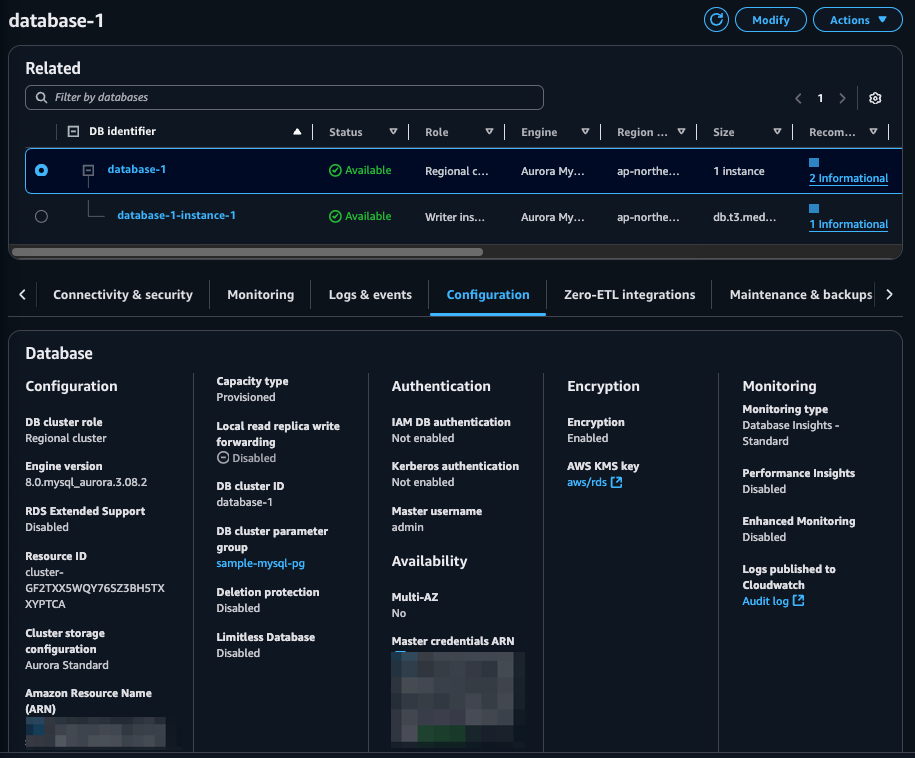Image resolution: width=915 pixels, height=758 pixels.
Task: Click engine version 8.0.mysql_aurora.3.08.2
Action: point(86,483)
